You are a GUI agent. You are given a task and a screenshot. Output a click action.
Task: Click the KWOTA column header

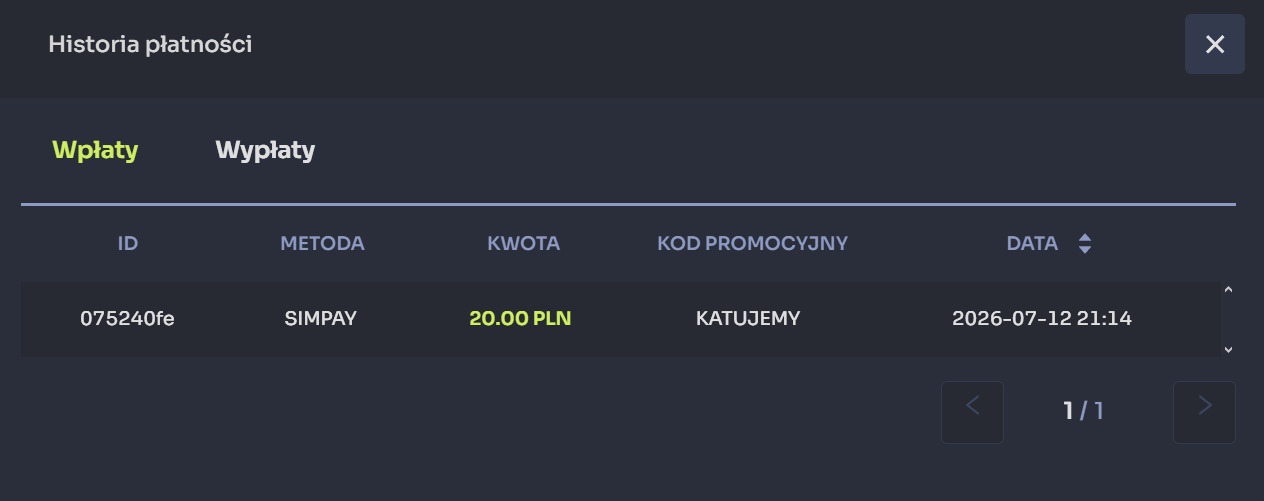tap(523, 243)
